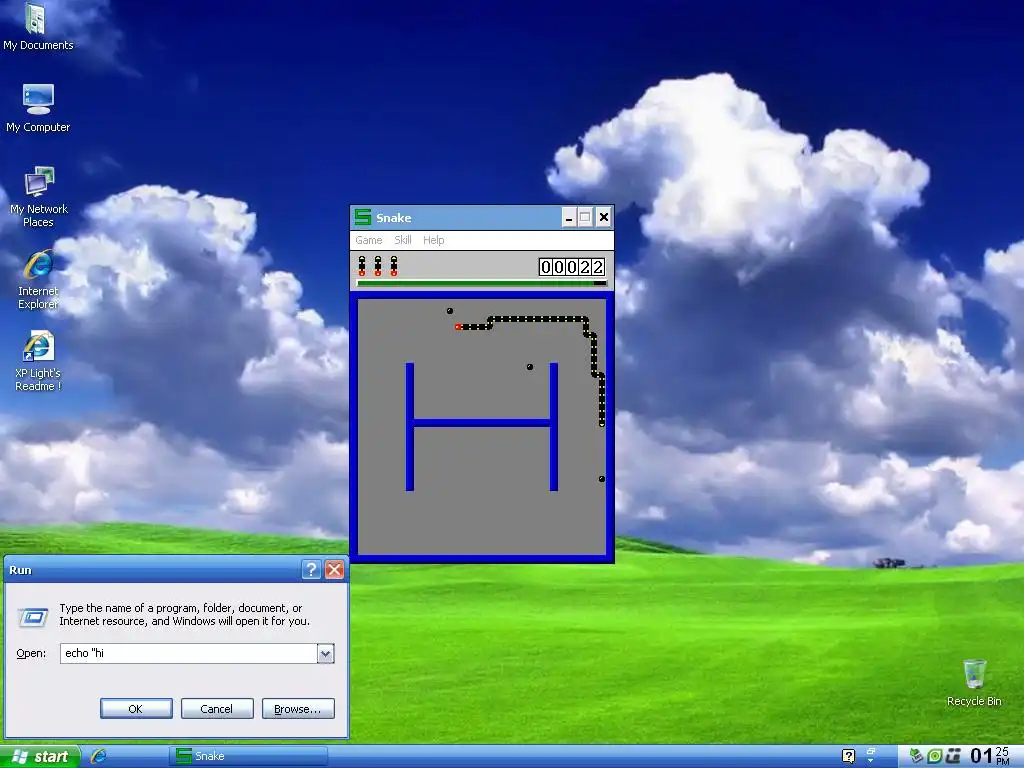Select the My Computer desktop icon

click(38, 108)
